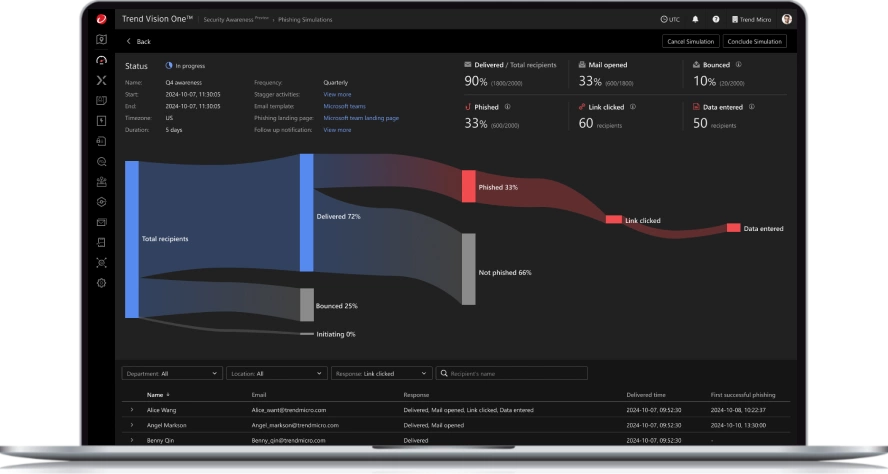The height and width of the screenshot is (474, 888).
Task: Click the 2024-10-08, 10:22:37 phishing time
Action: point(738,410)
